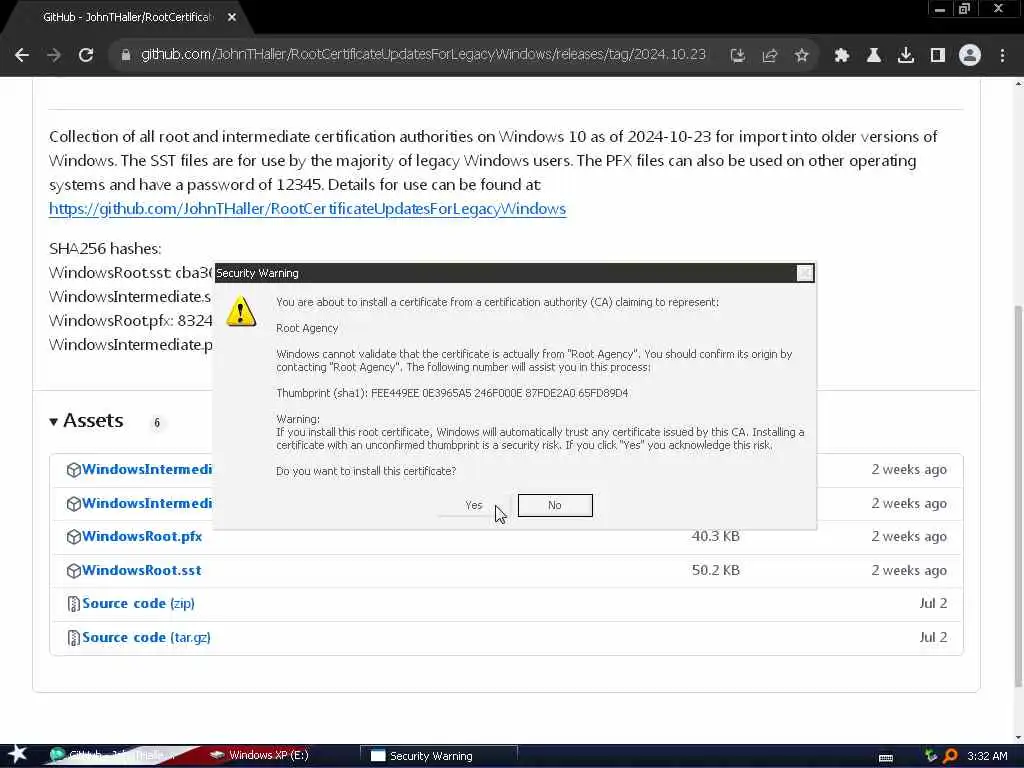Open the Extensions puzzle icon

842,56
